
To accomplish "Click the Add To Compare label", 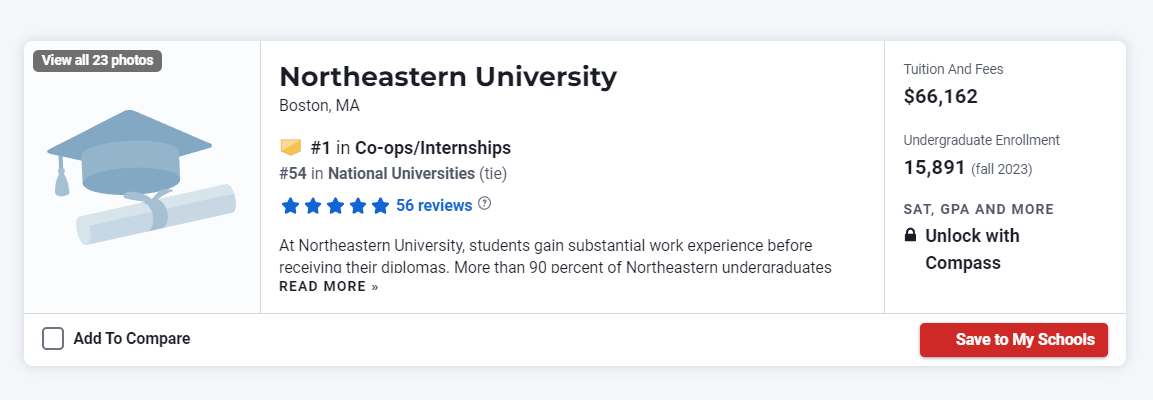I will 132,339.
